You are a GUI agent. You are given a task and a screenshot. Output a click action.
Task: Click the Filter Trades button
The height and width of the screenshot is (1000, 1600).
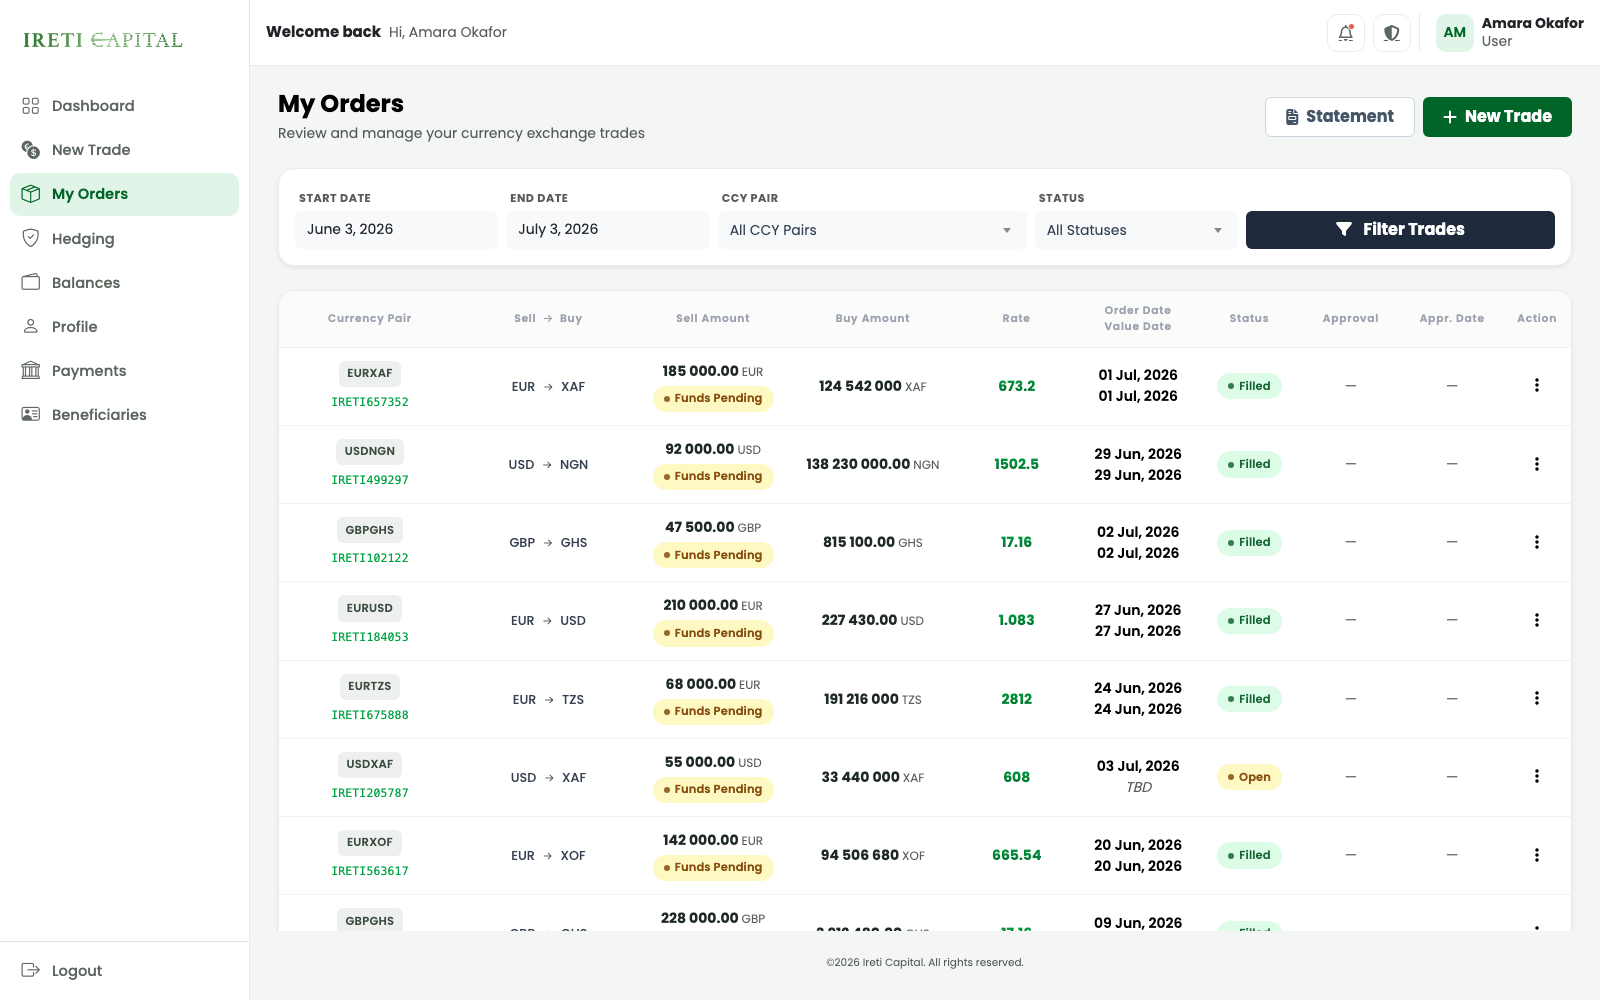(x=1400, y=230)
